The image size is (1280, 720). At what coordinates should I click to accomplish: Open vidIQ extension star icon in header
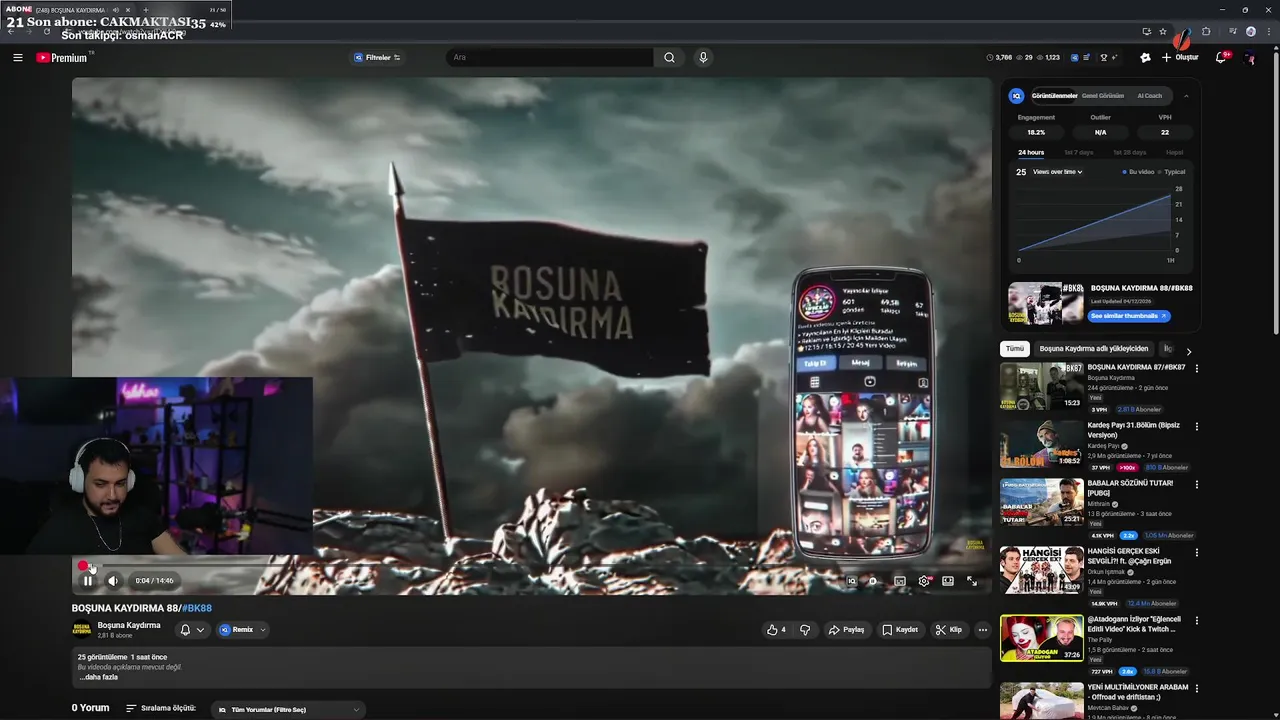pyautogui.click(x=1145, y=58)
